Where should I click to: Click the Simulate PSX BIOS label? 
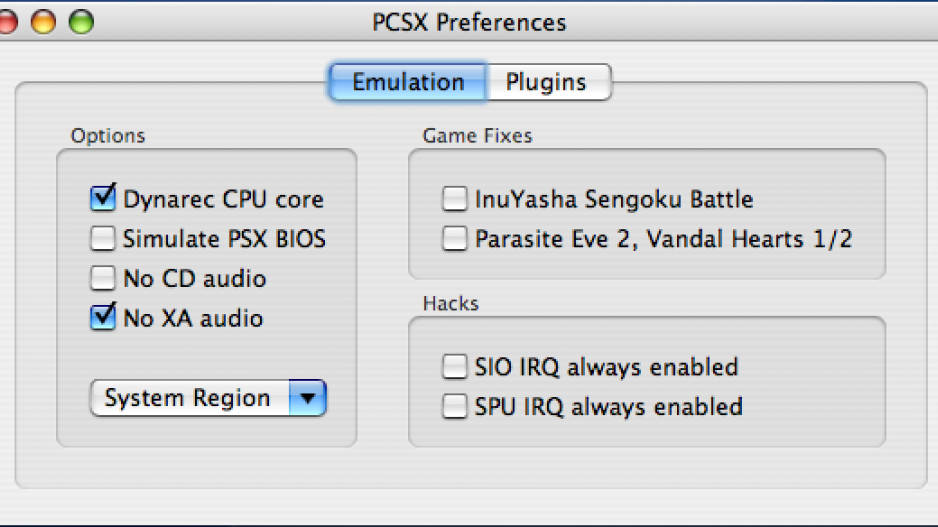tap(224, 239)
